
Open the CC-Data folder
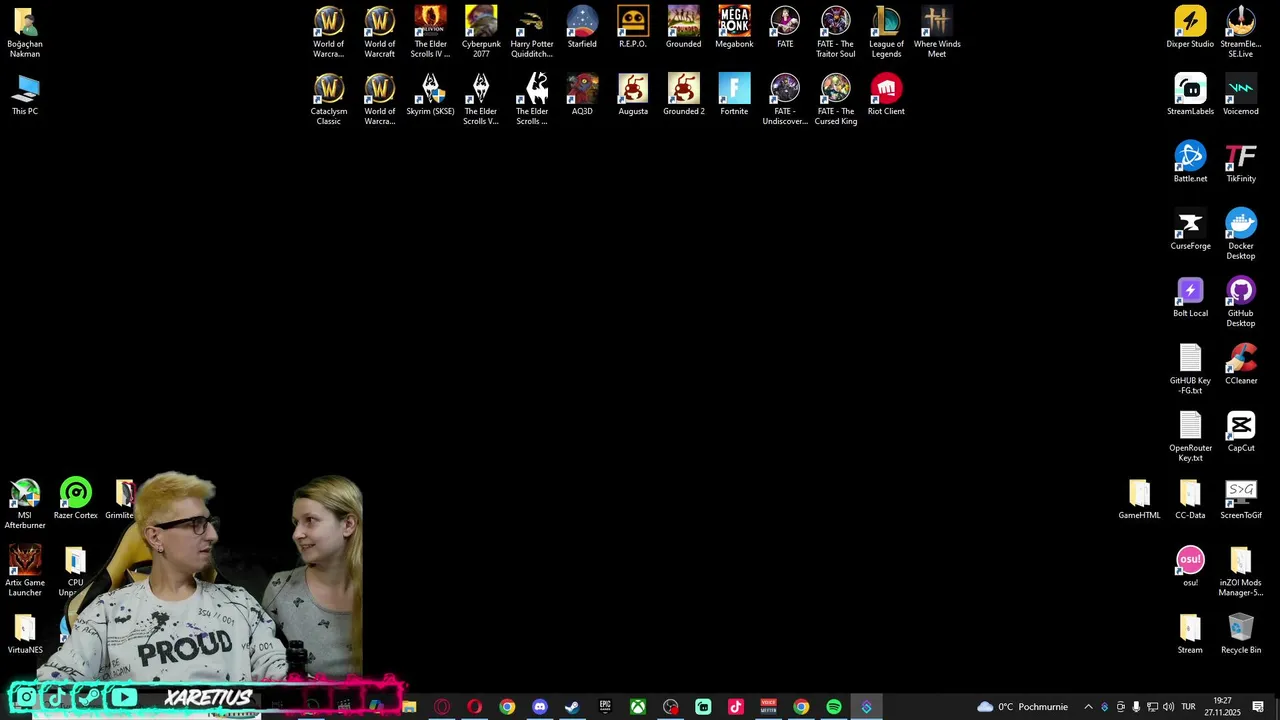[x=1190, y=498]
